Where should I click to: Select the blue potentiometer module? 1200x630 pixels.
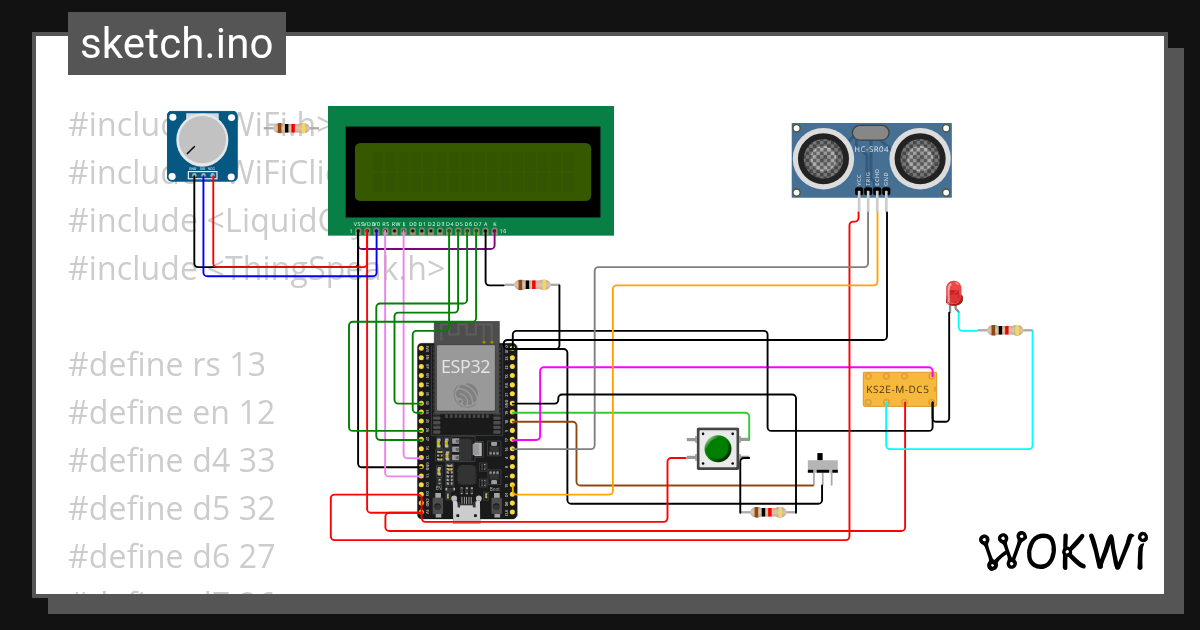click(203, 145)
